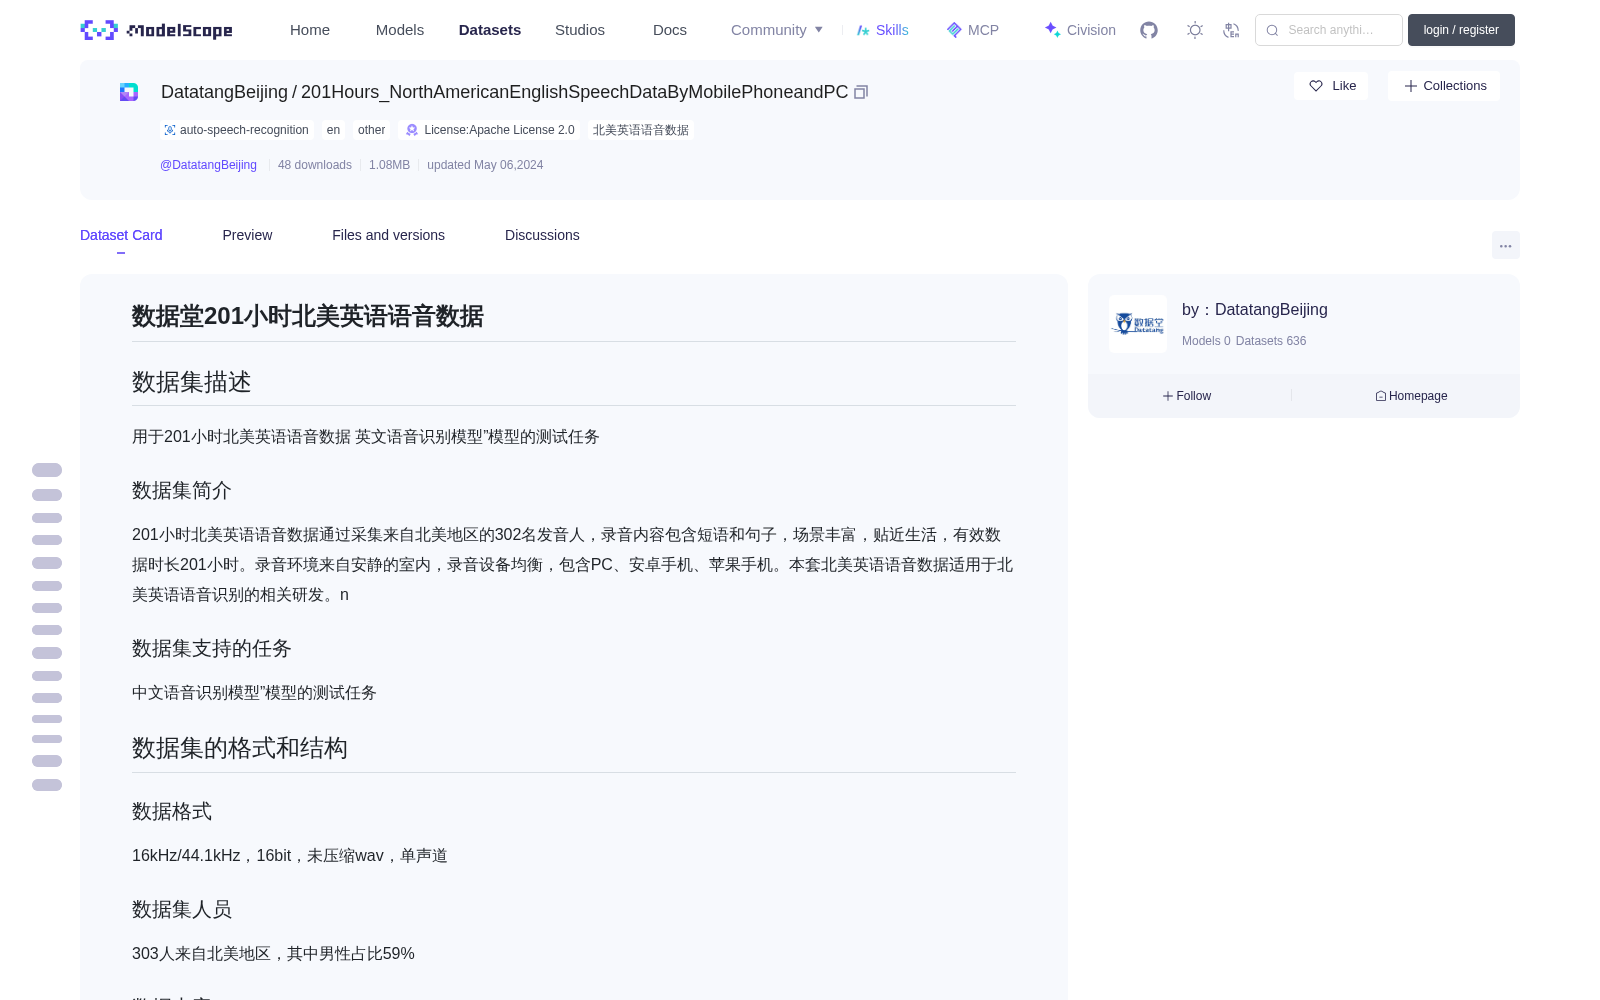Open the @DatatangBeijing author link

click(x=208, y=165)
